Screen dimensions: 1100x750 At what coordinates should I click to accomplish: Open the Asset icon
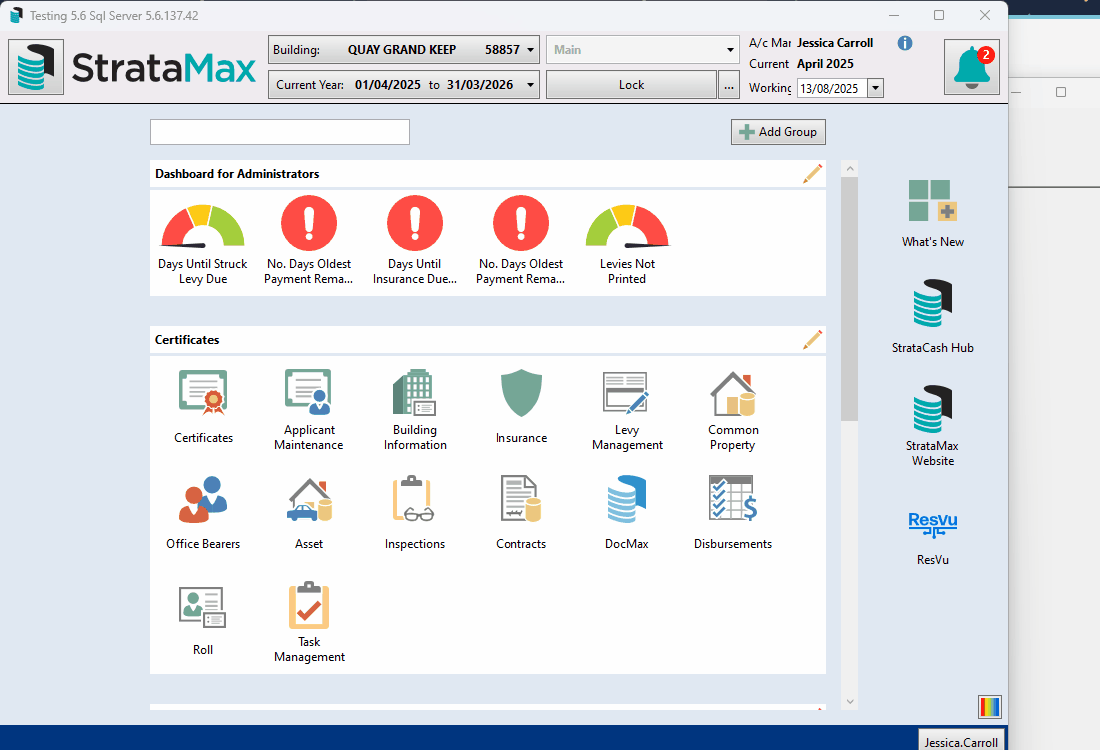pos(309,500)
